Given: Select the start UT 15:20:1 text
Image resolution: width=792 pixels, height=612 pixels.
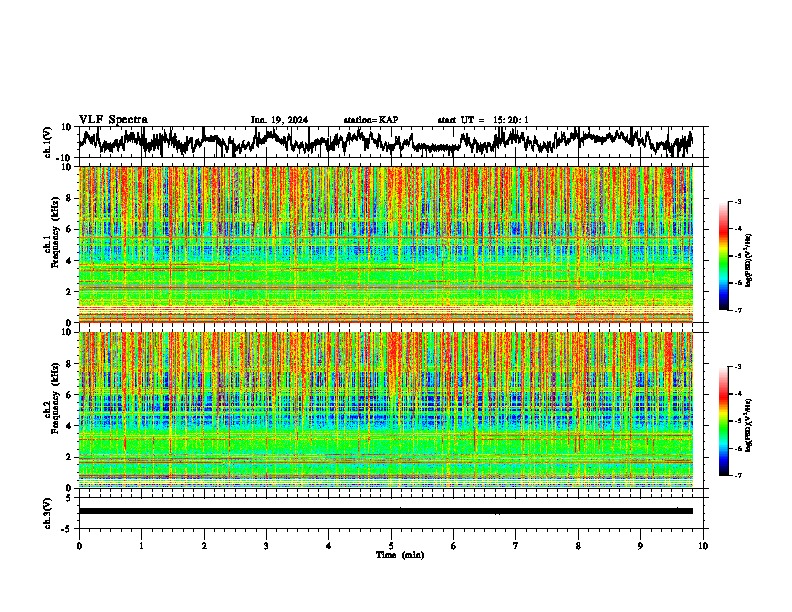Looking at the screenshot, I should (x=483, y=120).
